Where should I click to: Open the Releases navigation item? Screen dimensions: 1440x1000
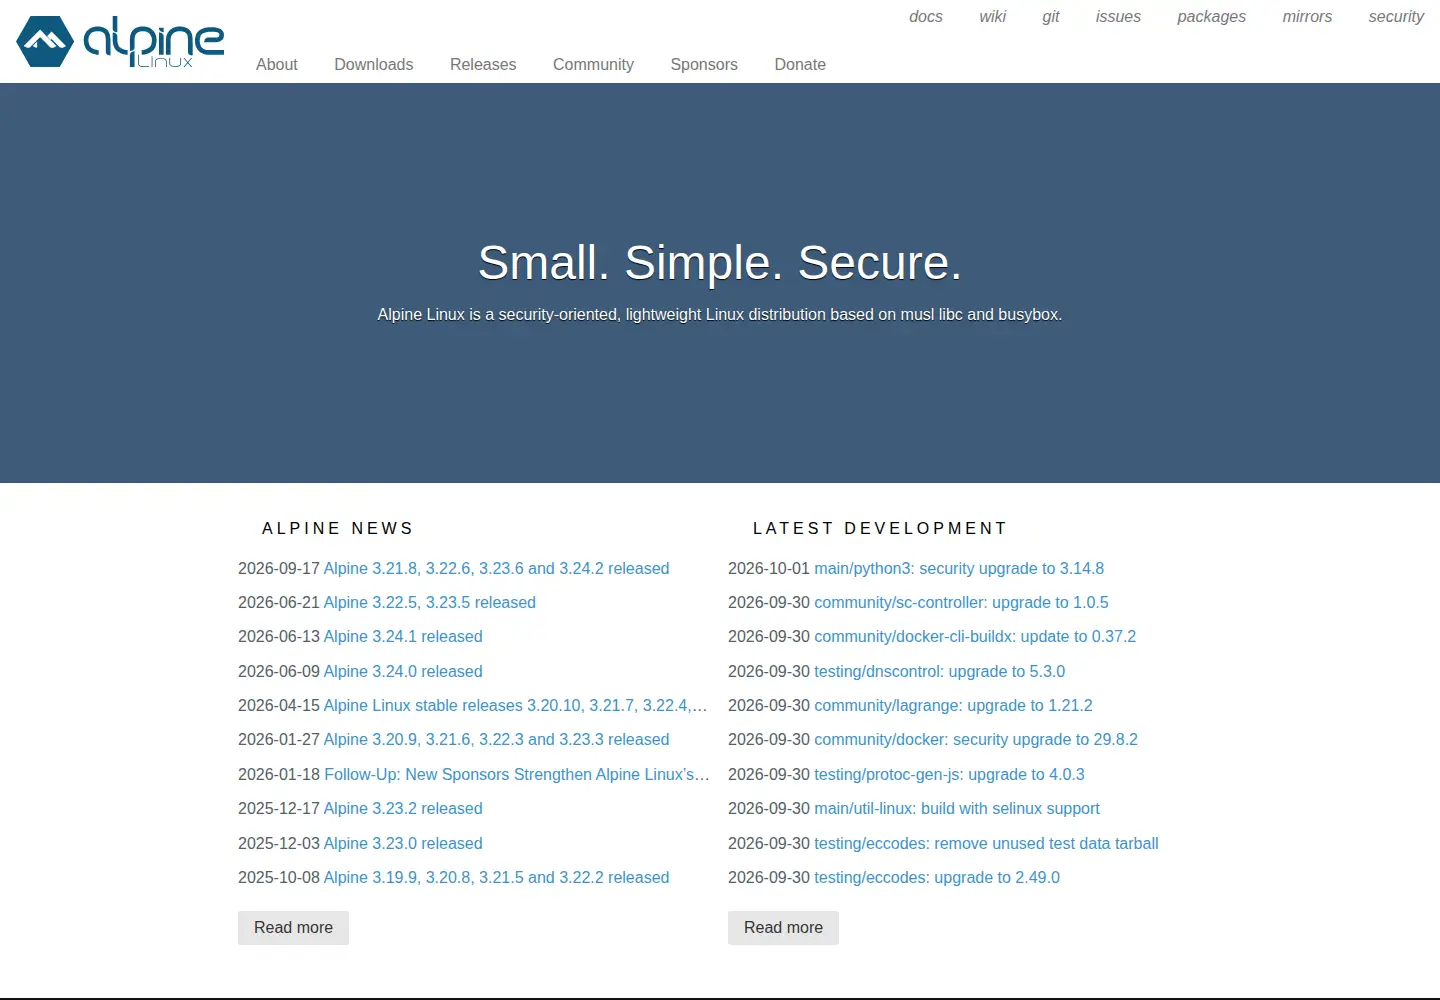click(x=483, y=64)
